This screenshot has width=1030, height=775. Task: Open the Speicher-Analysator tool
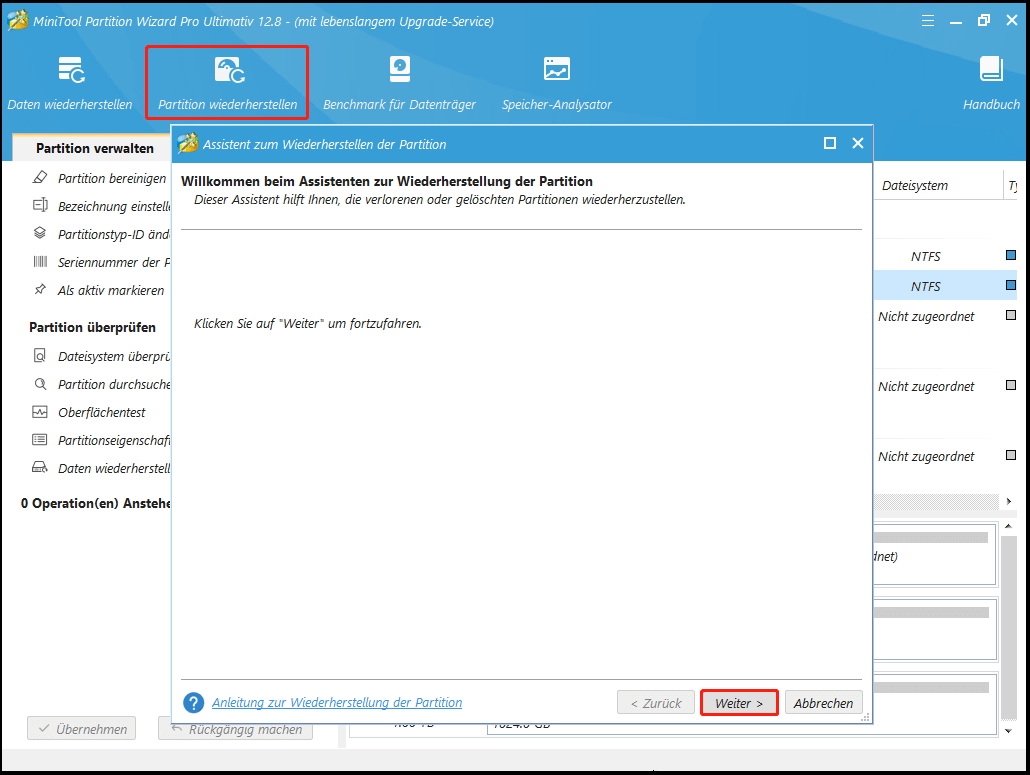click(x=556, y=83)
